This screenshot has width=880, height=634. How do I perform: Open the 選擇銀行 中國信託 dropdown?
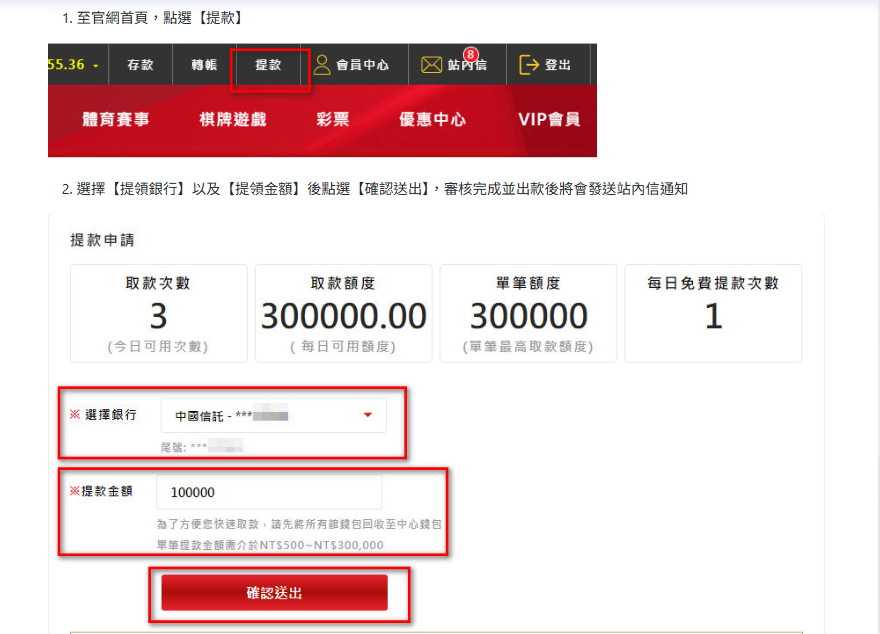pos(273,415)
